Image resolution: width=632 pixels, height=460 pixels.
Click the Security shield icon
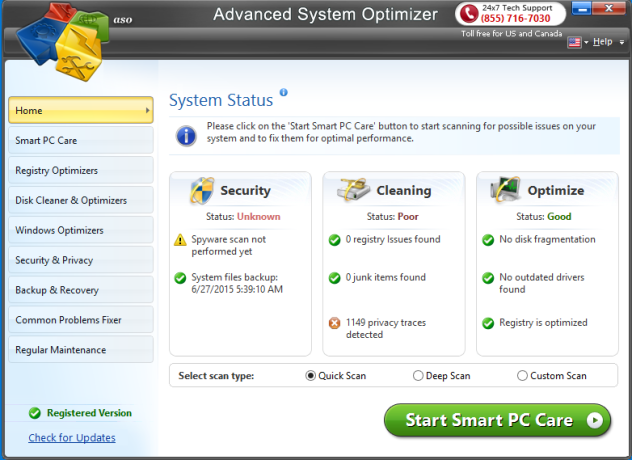[202, 190]
